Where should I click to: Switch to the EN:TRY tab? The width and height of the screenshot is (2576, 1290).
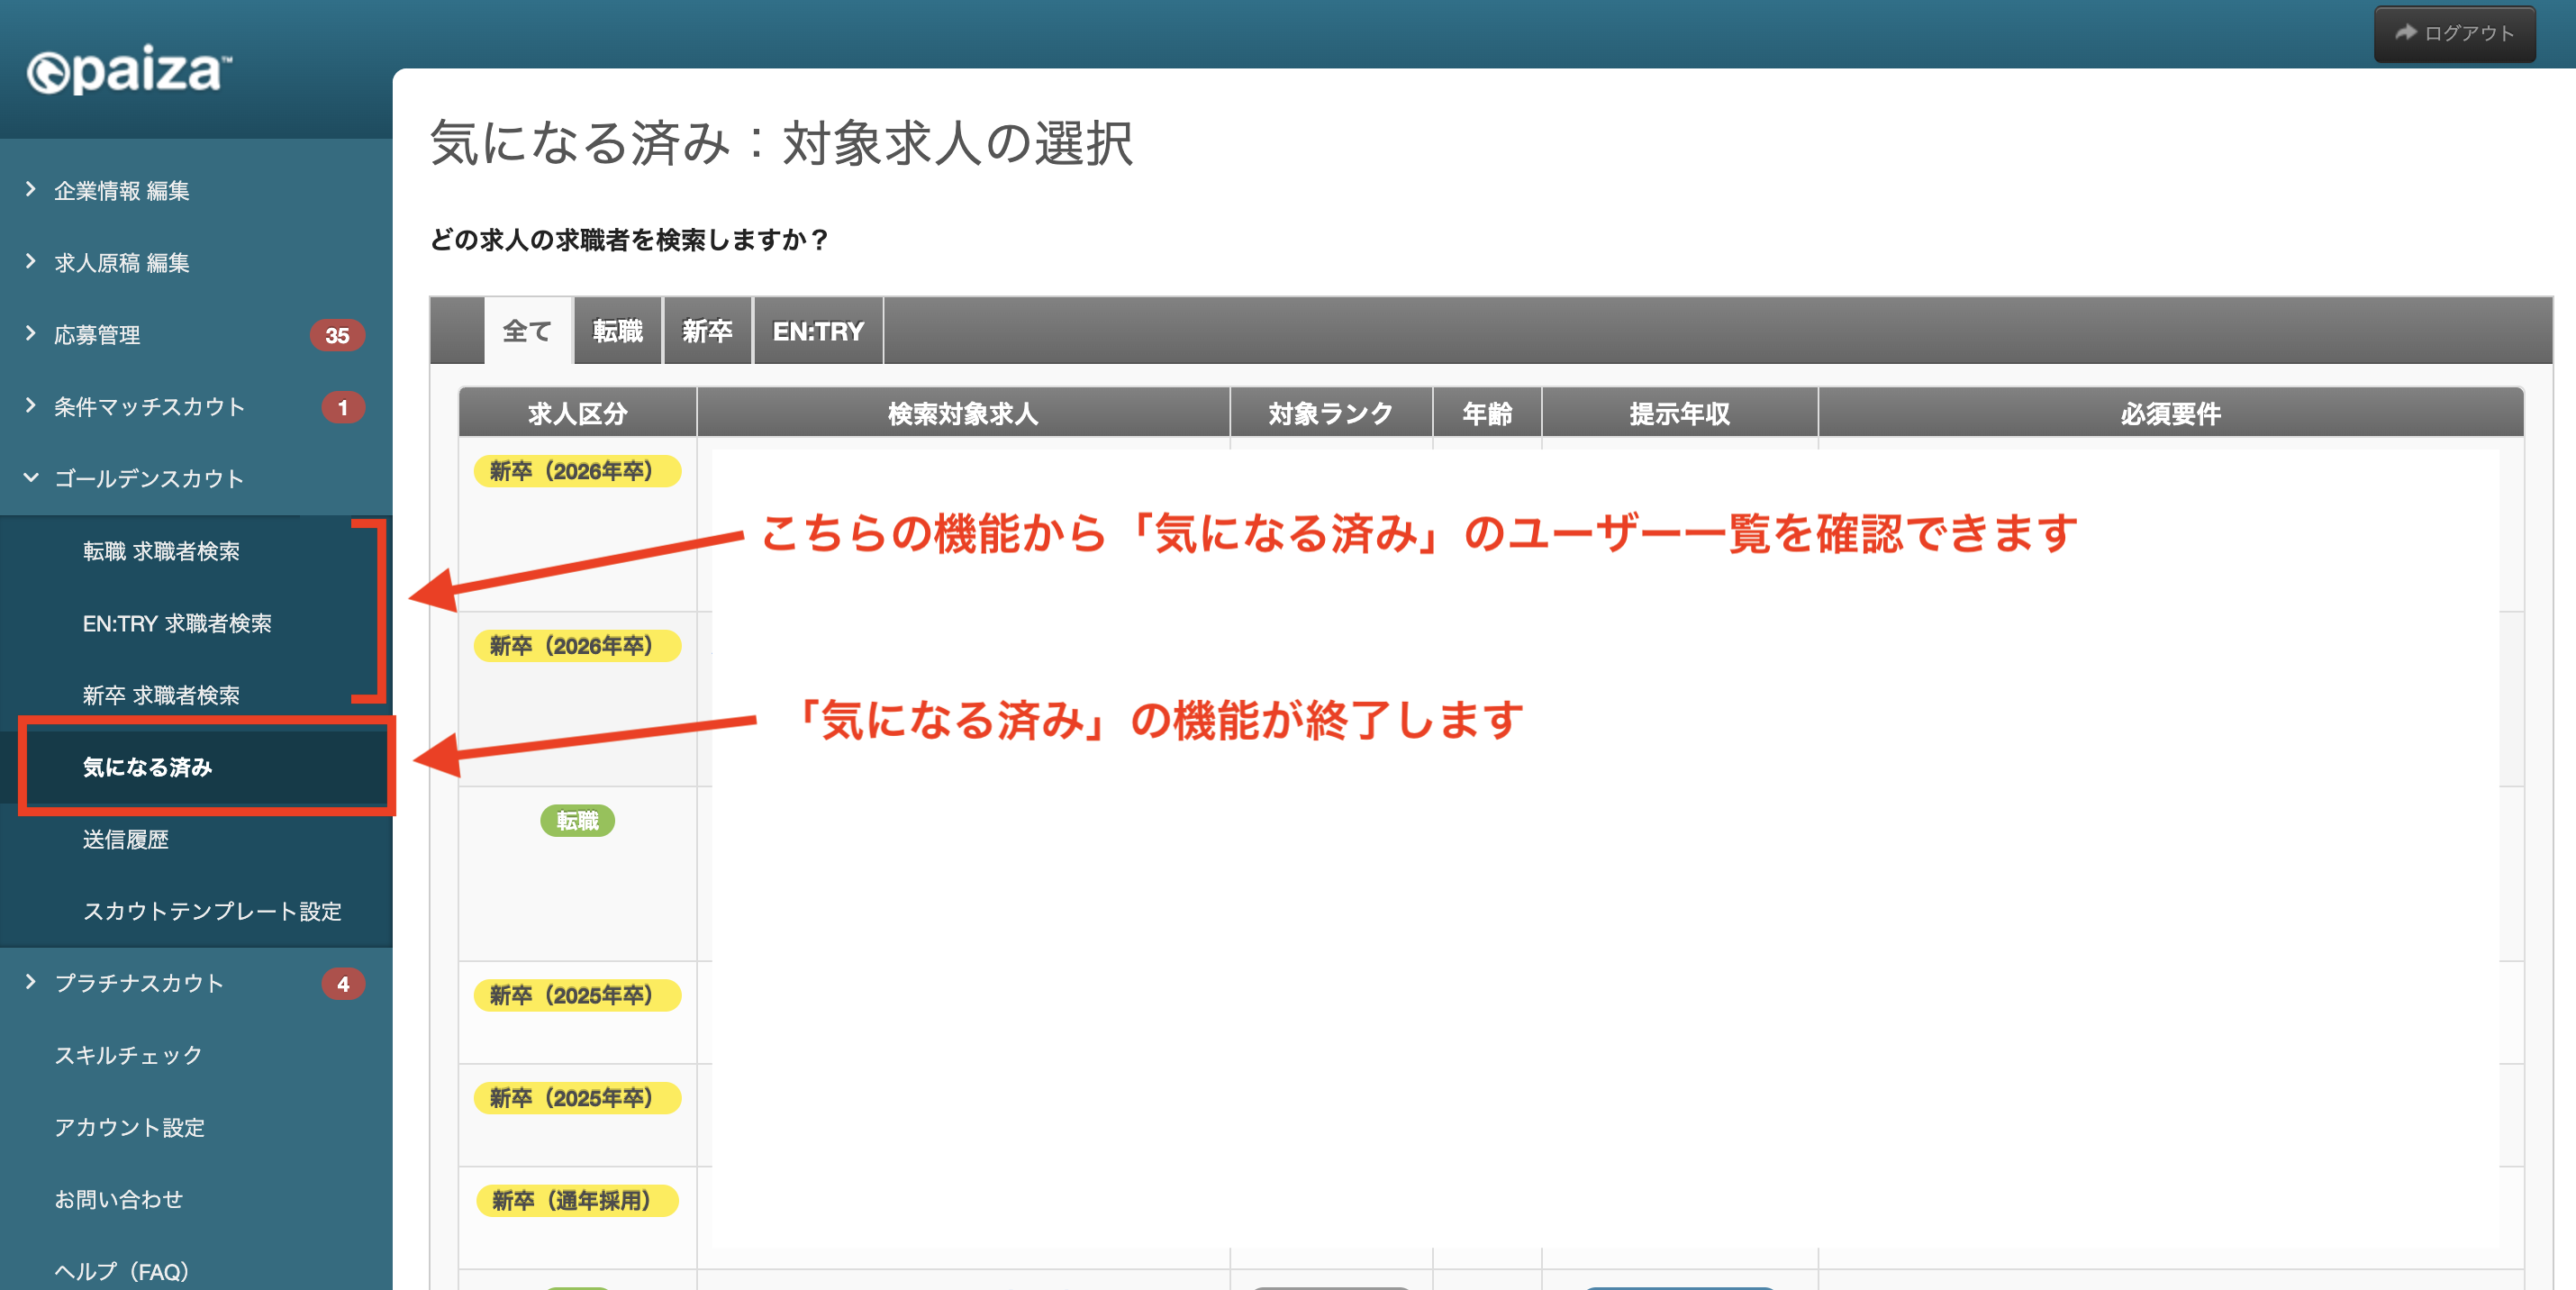(x=818, y=330)
